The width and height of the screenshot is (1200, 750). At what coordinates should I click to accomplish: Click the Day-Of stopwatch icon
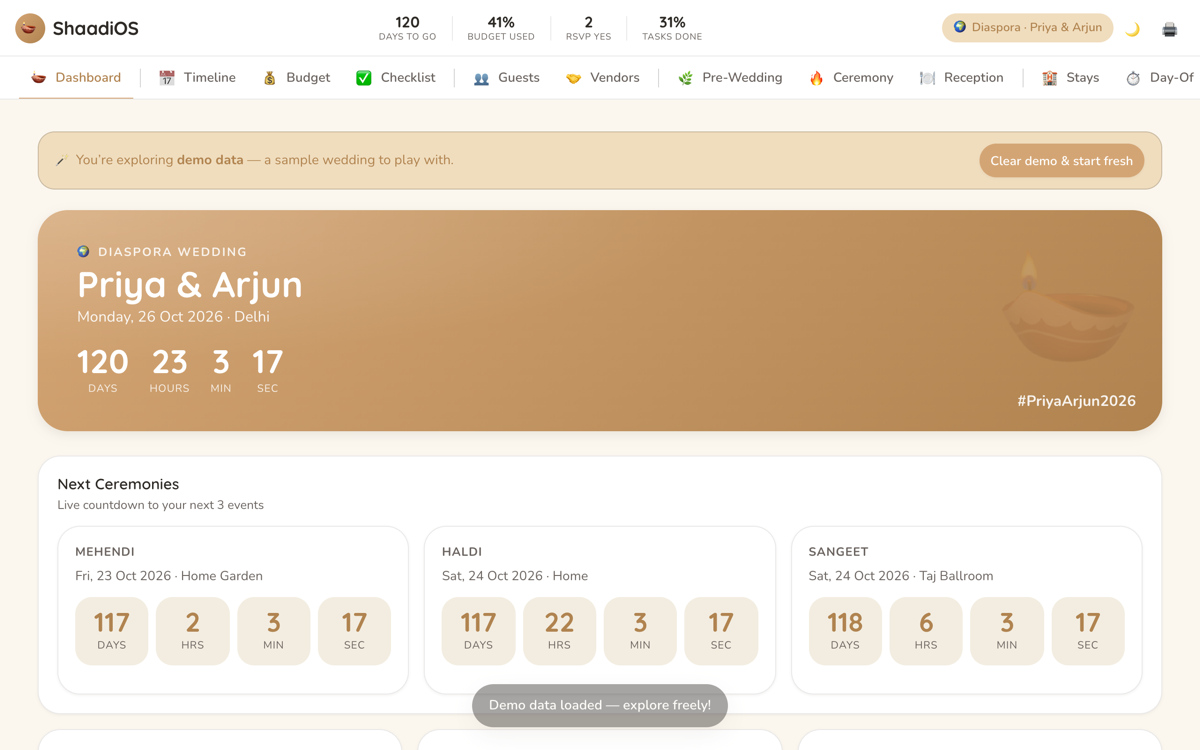pyautogui.click(x=1133, y=78)
